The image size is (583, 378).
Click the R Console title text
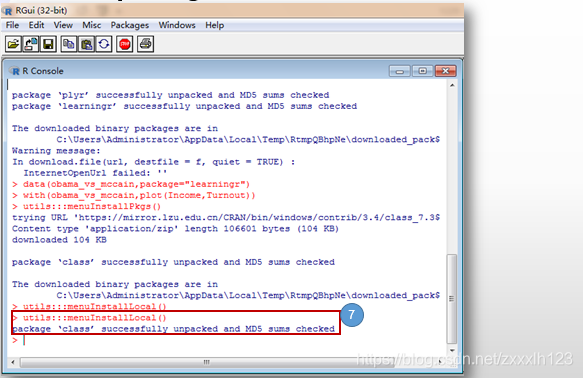click(43, 71)
